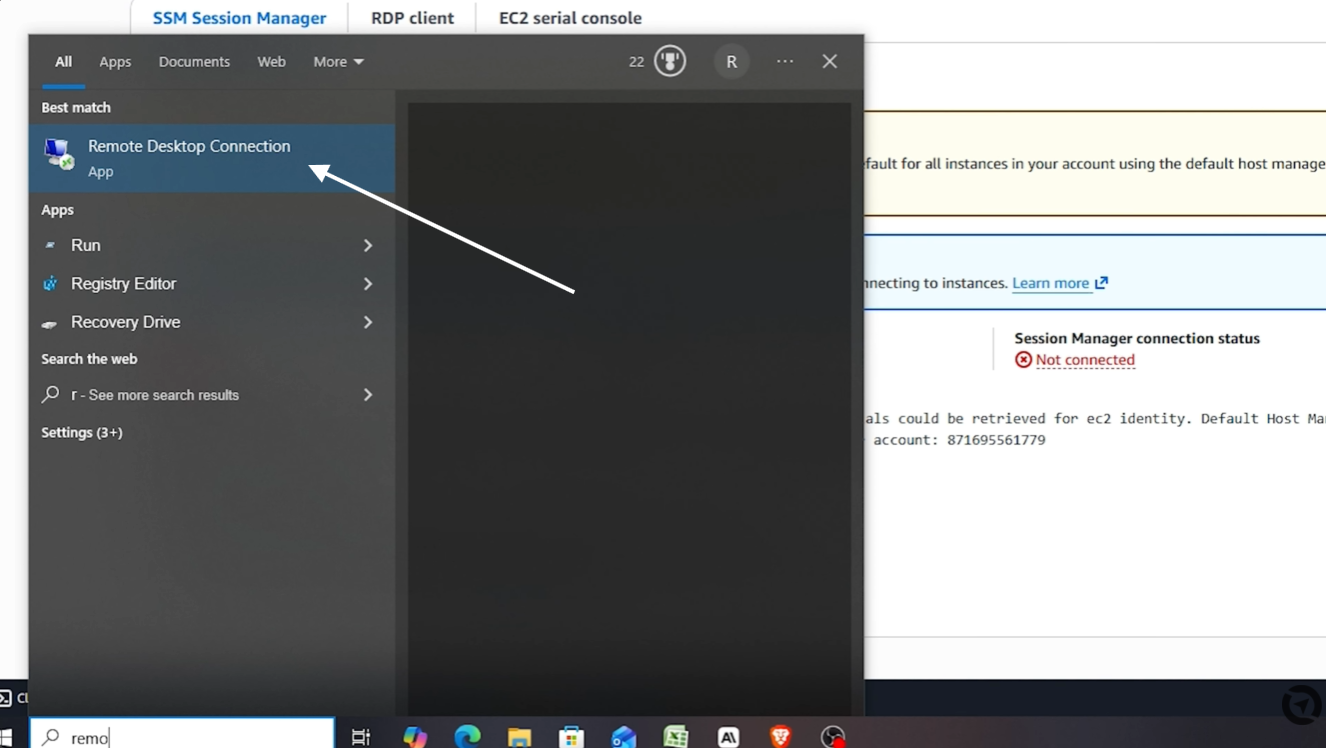Launch Microsoft Edge from the taskbar
1326x748 pixels.
[x=467, y=737]
